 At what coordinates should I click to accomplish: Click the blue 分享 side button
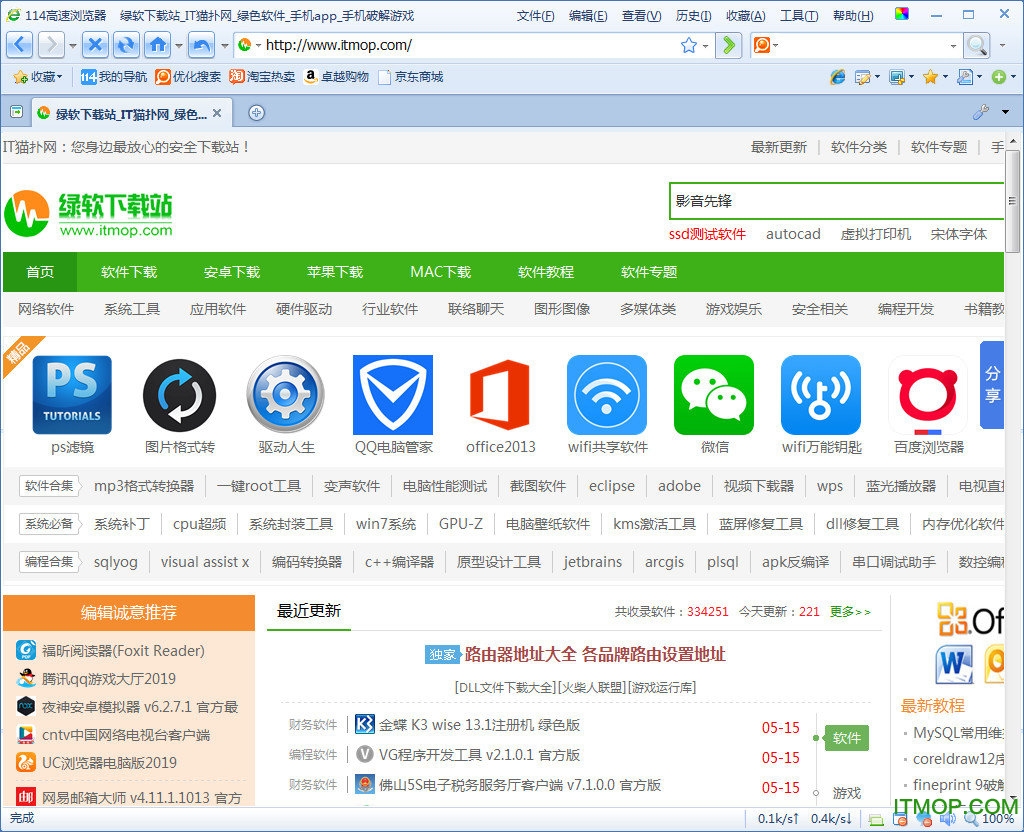pyautogui.click(x=992, y=385)
